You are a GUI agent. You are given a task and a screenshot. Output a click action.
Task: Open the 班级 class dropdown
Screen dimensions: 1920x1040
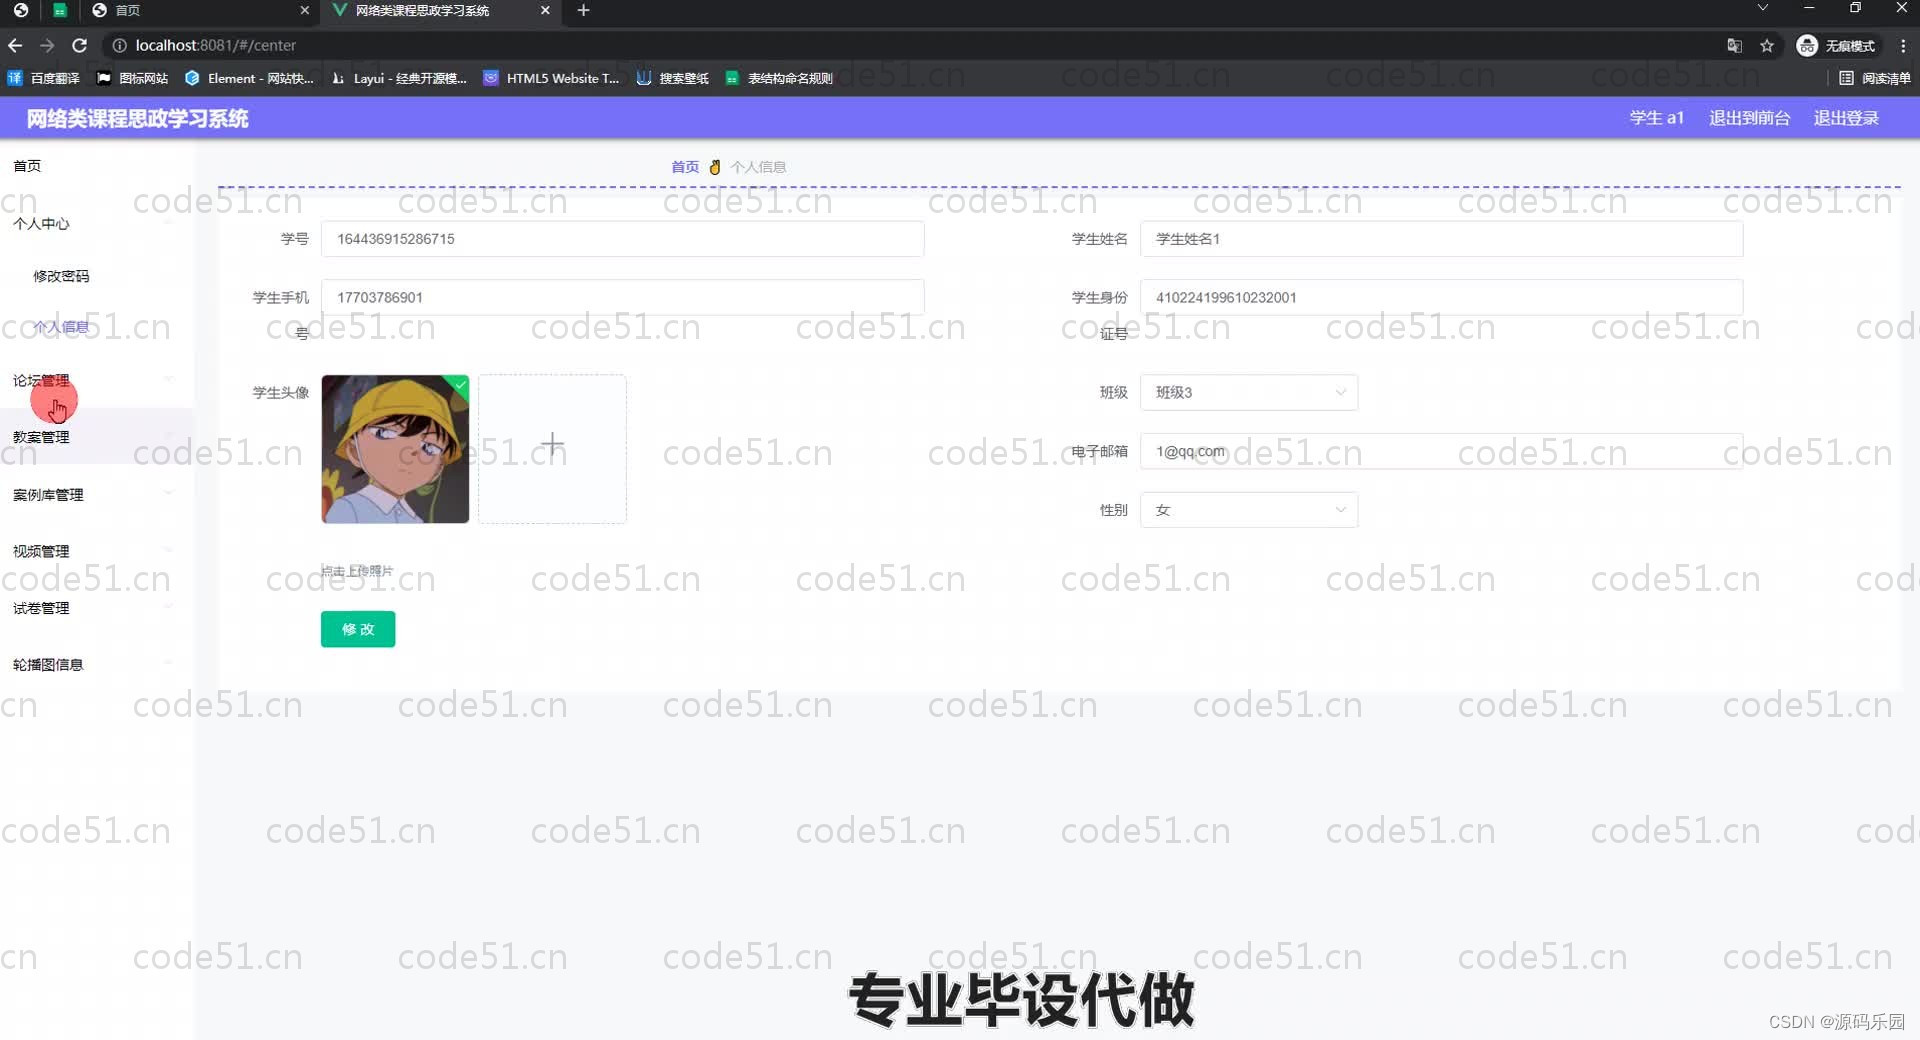(x=1248, y=392)
